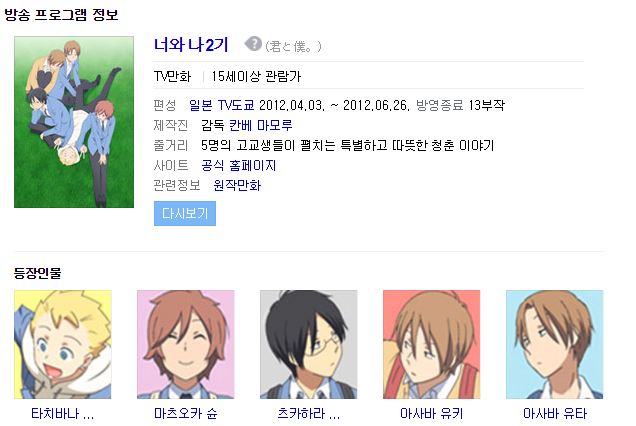Open the 너와 나 2기 title link
The width and height of the screenshot is (636, 426).
point(191,45)
